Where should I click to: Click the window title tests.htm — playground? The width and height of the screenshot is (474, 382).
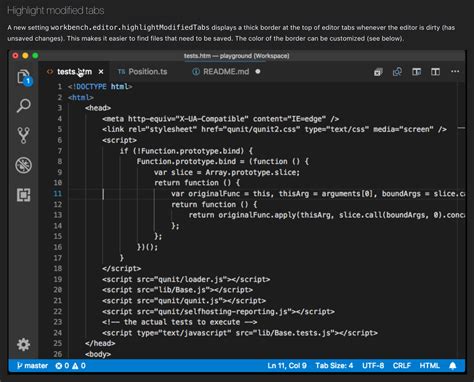tap(236, 56)
